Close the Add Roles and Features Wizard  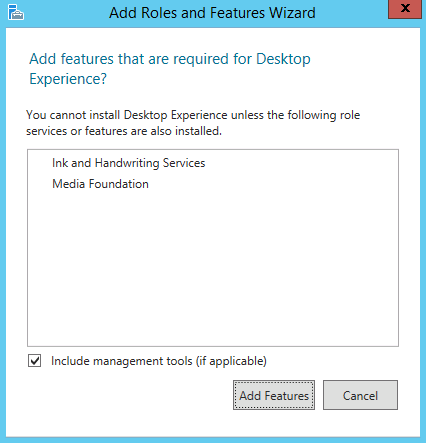tap(405, 9)
